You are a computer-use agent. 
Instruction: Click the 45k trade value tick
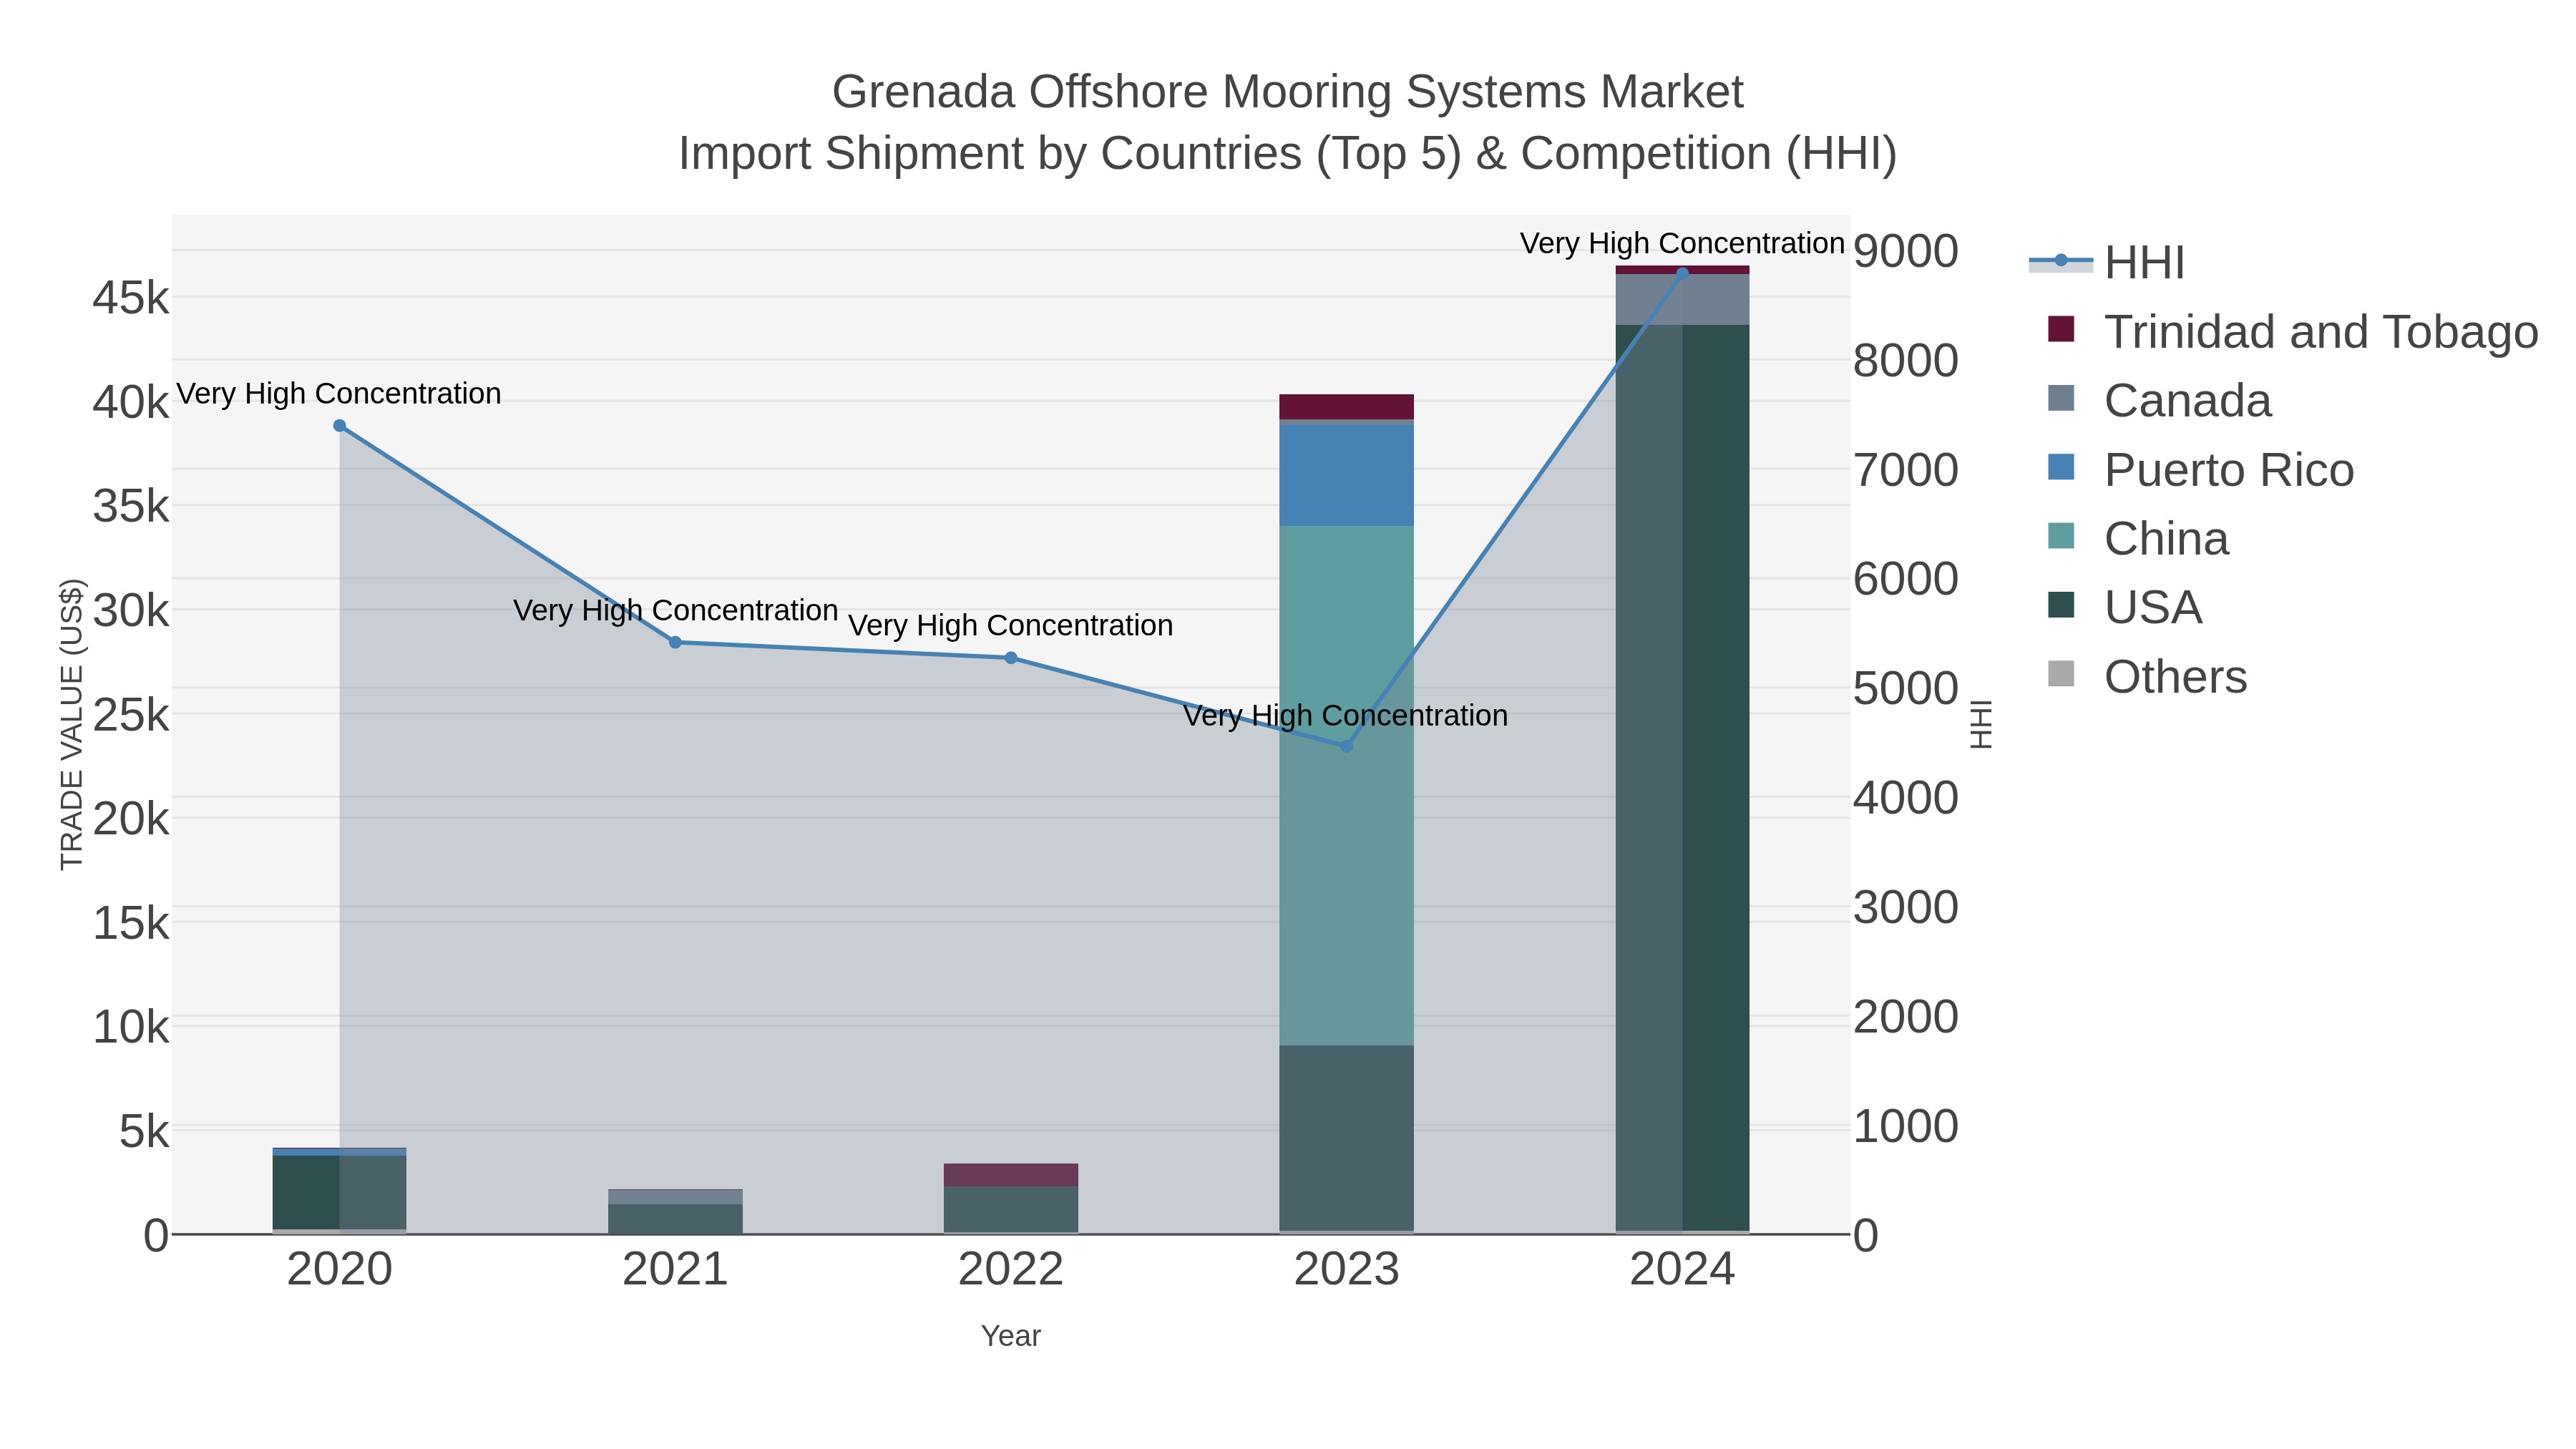coord(131,298)
